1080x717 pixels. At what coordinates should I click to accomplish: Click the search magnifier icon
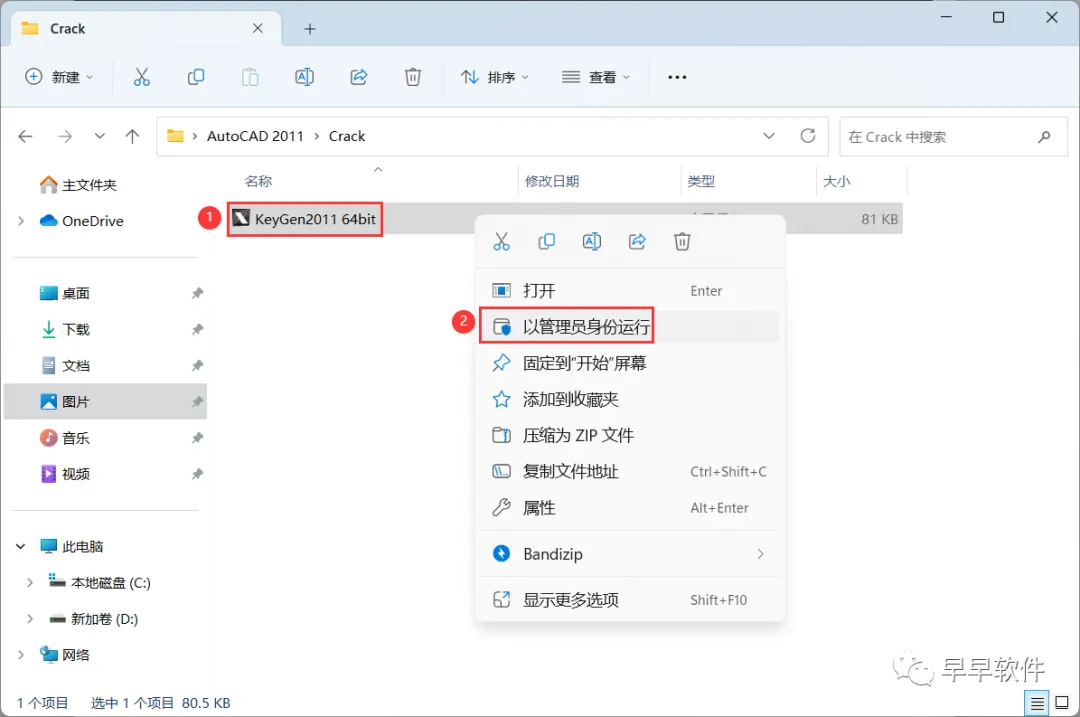click(1044, 136)
